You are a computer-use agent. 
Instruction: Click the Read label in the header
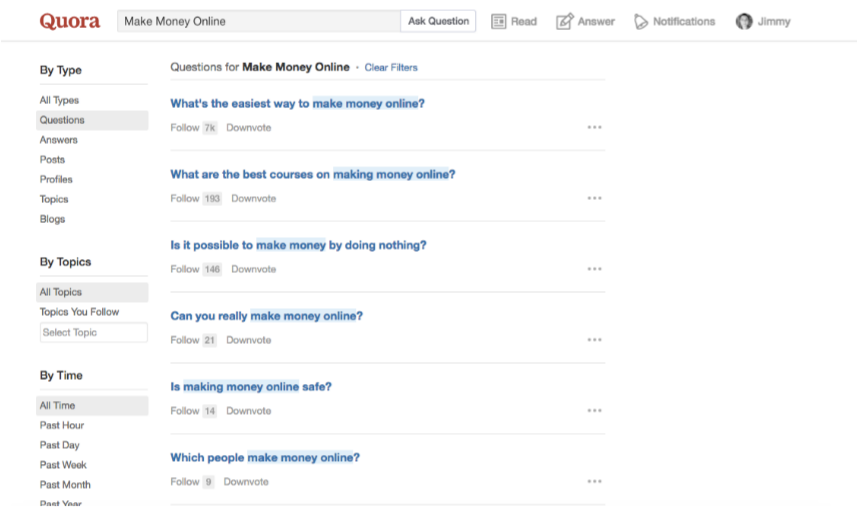524,21
